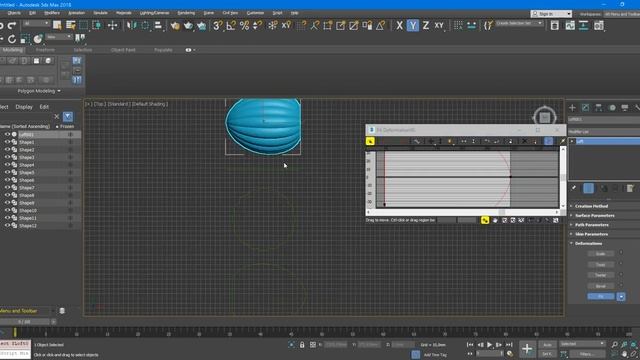The image size is (640, 360).
Task: Open the Curve Editor icon
Action: coord(570,26)
